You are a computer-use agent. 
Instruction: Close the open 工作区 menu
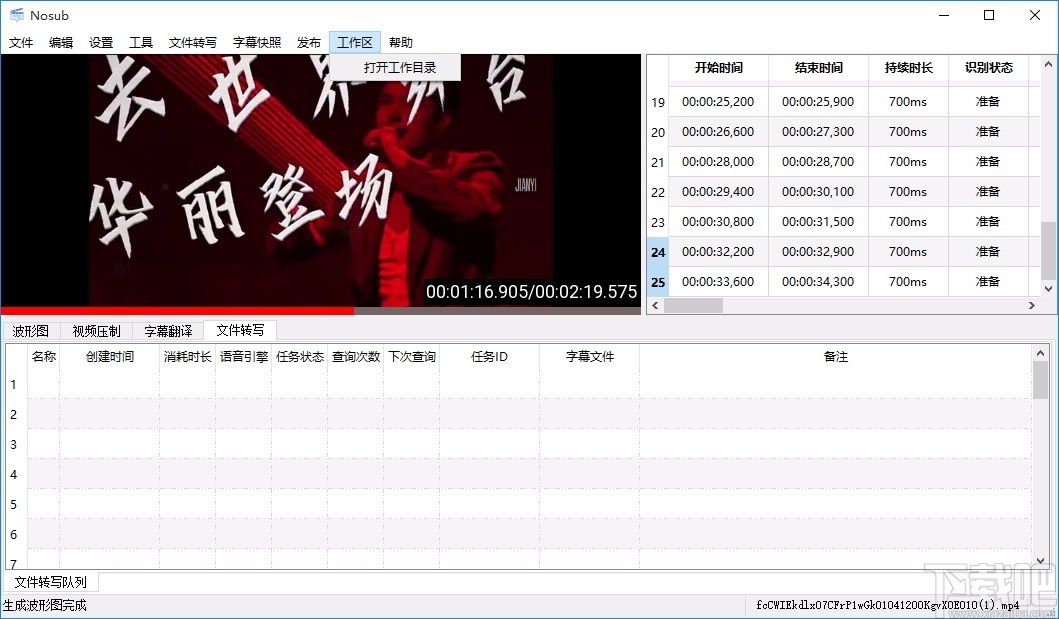pos(355,43)
